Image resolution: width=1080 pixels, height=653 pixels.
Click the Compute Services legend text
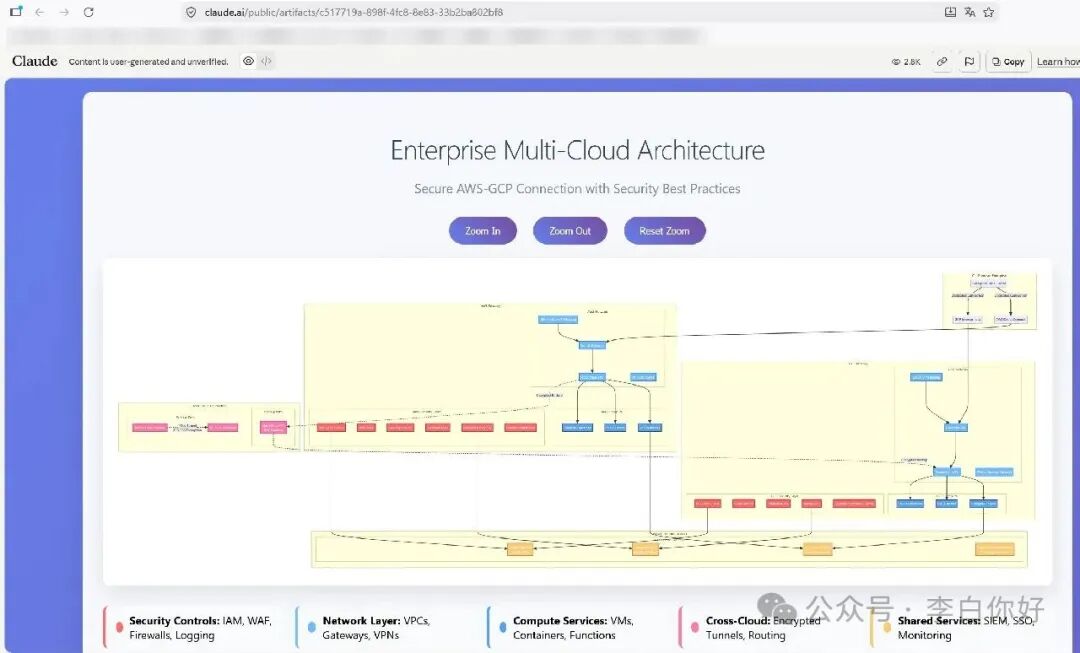click(x=573, y=628)
